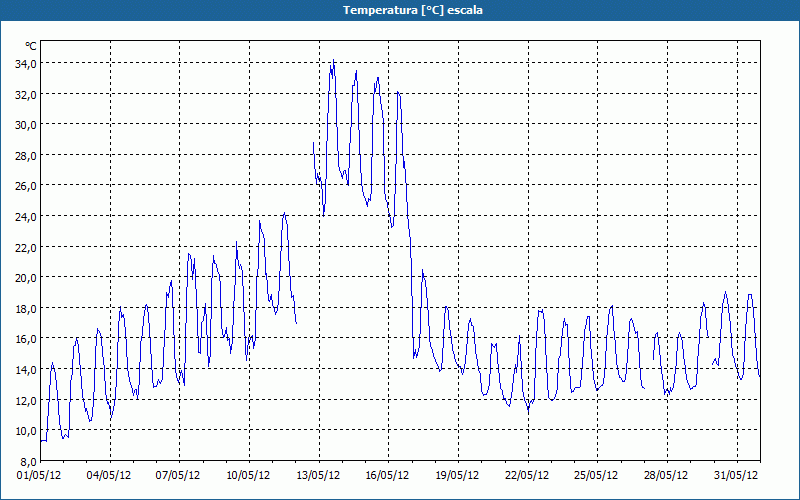Image resolution: width=800 pixels, height=500 pixels.
Task: Select the 10/05/12 date label
Action: click(248, 476)
